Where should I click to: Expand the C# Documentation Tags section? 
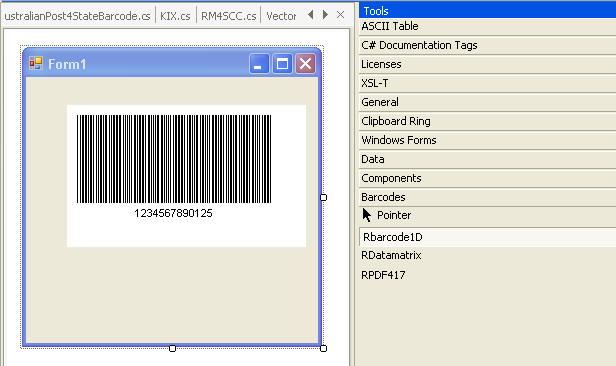pyautogui.click(x=487, y=45)
